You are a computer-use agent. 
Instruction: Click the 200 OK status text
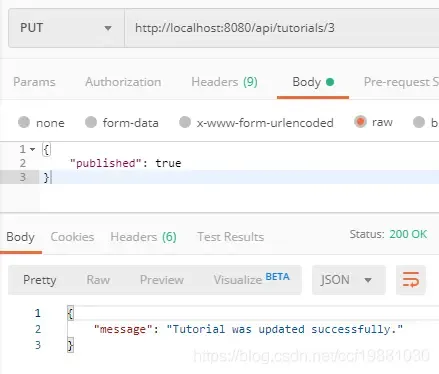point(408,234)
